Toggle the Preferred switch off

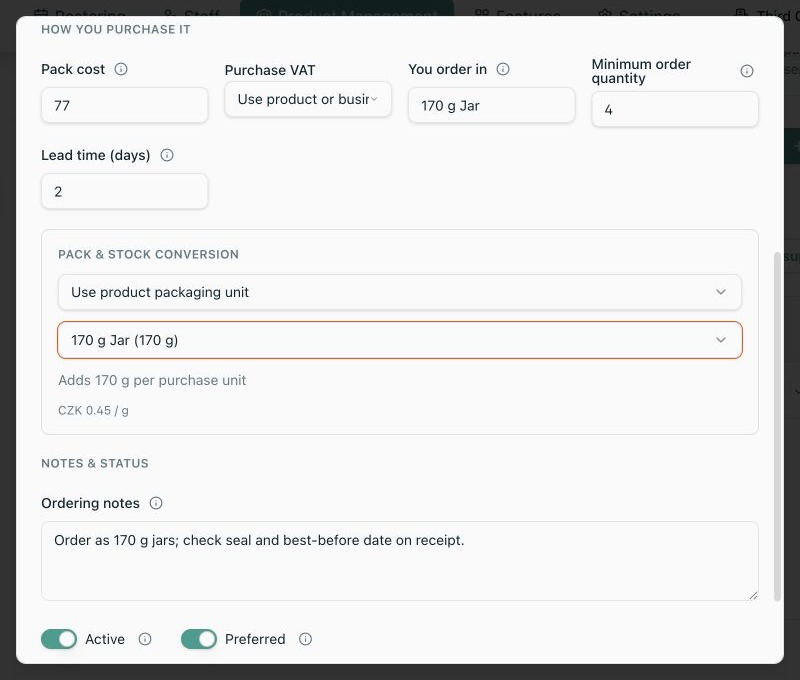coord(199,639)
